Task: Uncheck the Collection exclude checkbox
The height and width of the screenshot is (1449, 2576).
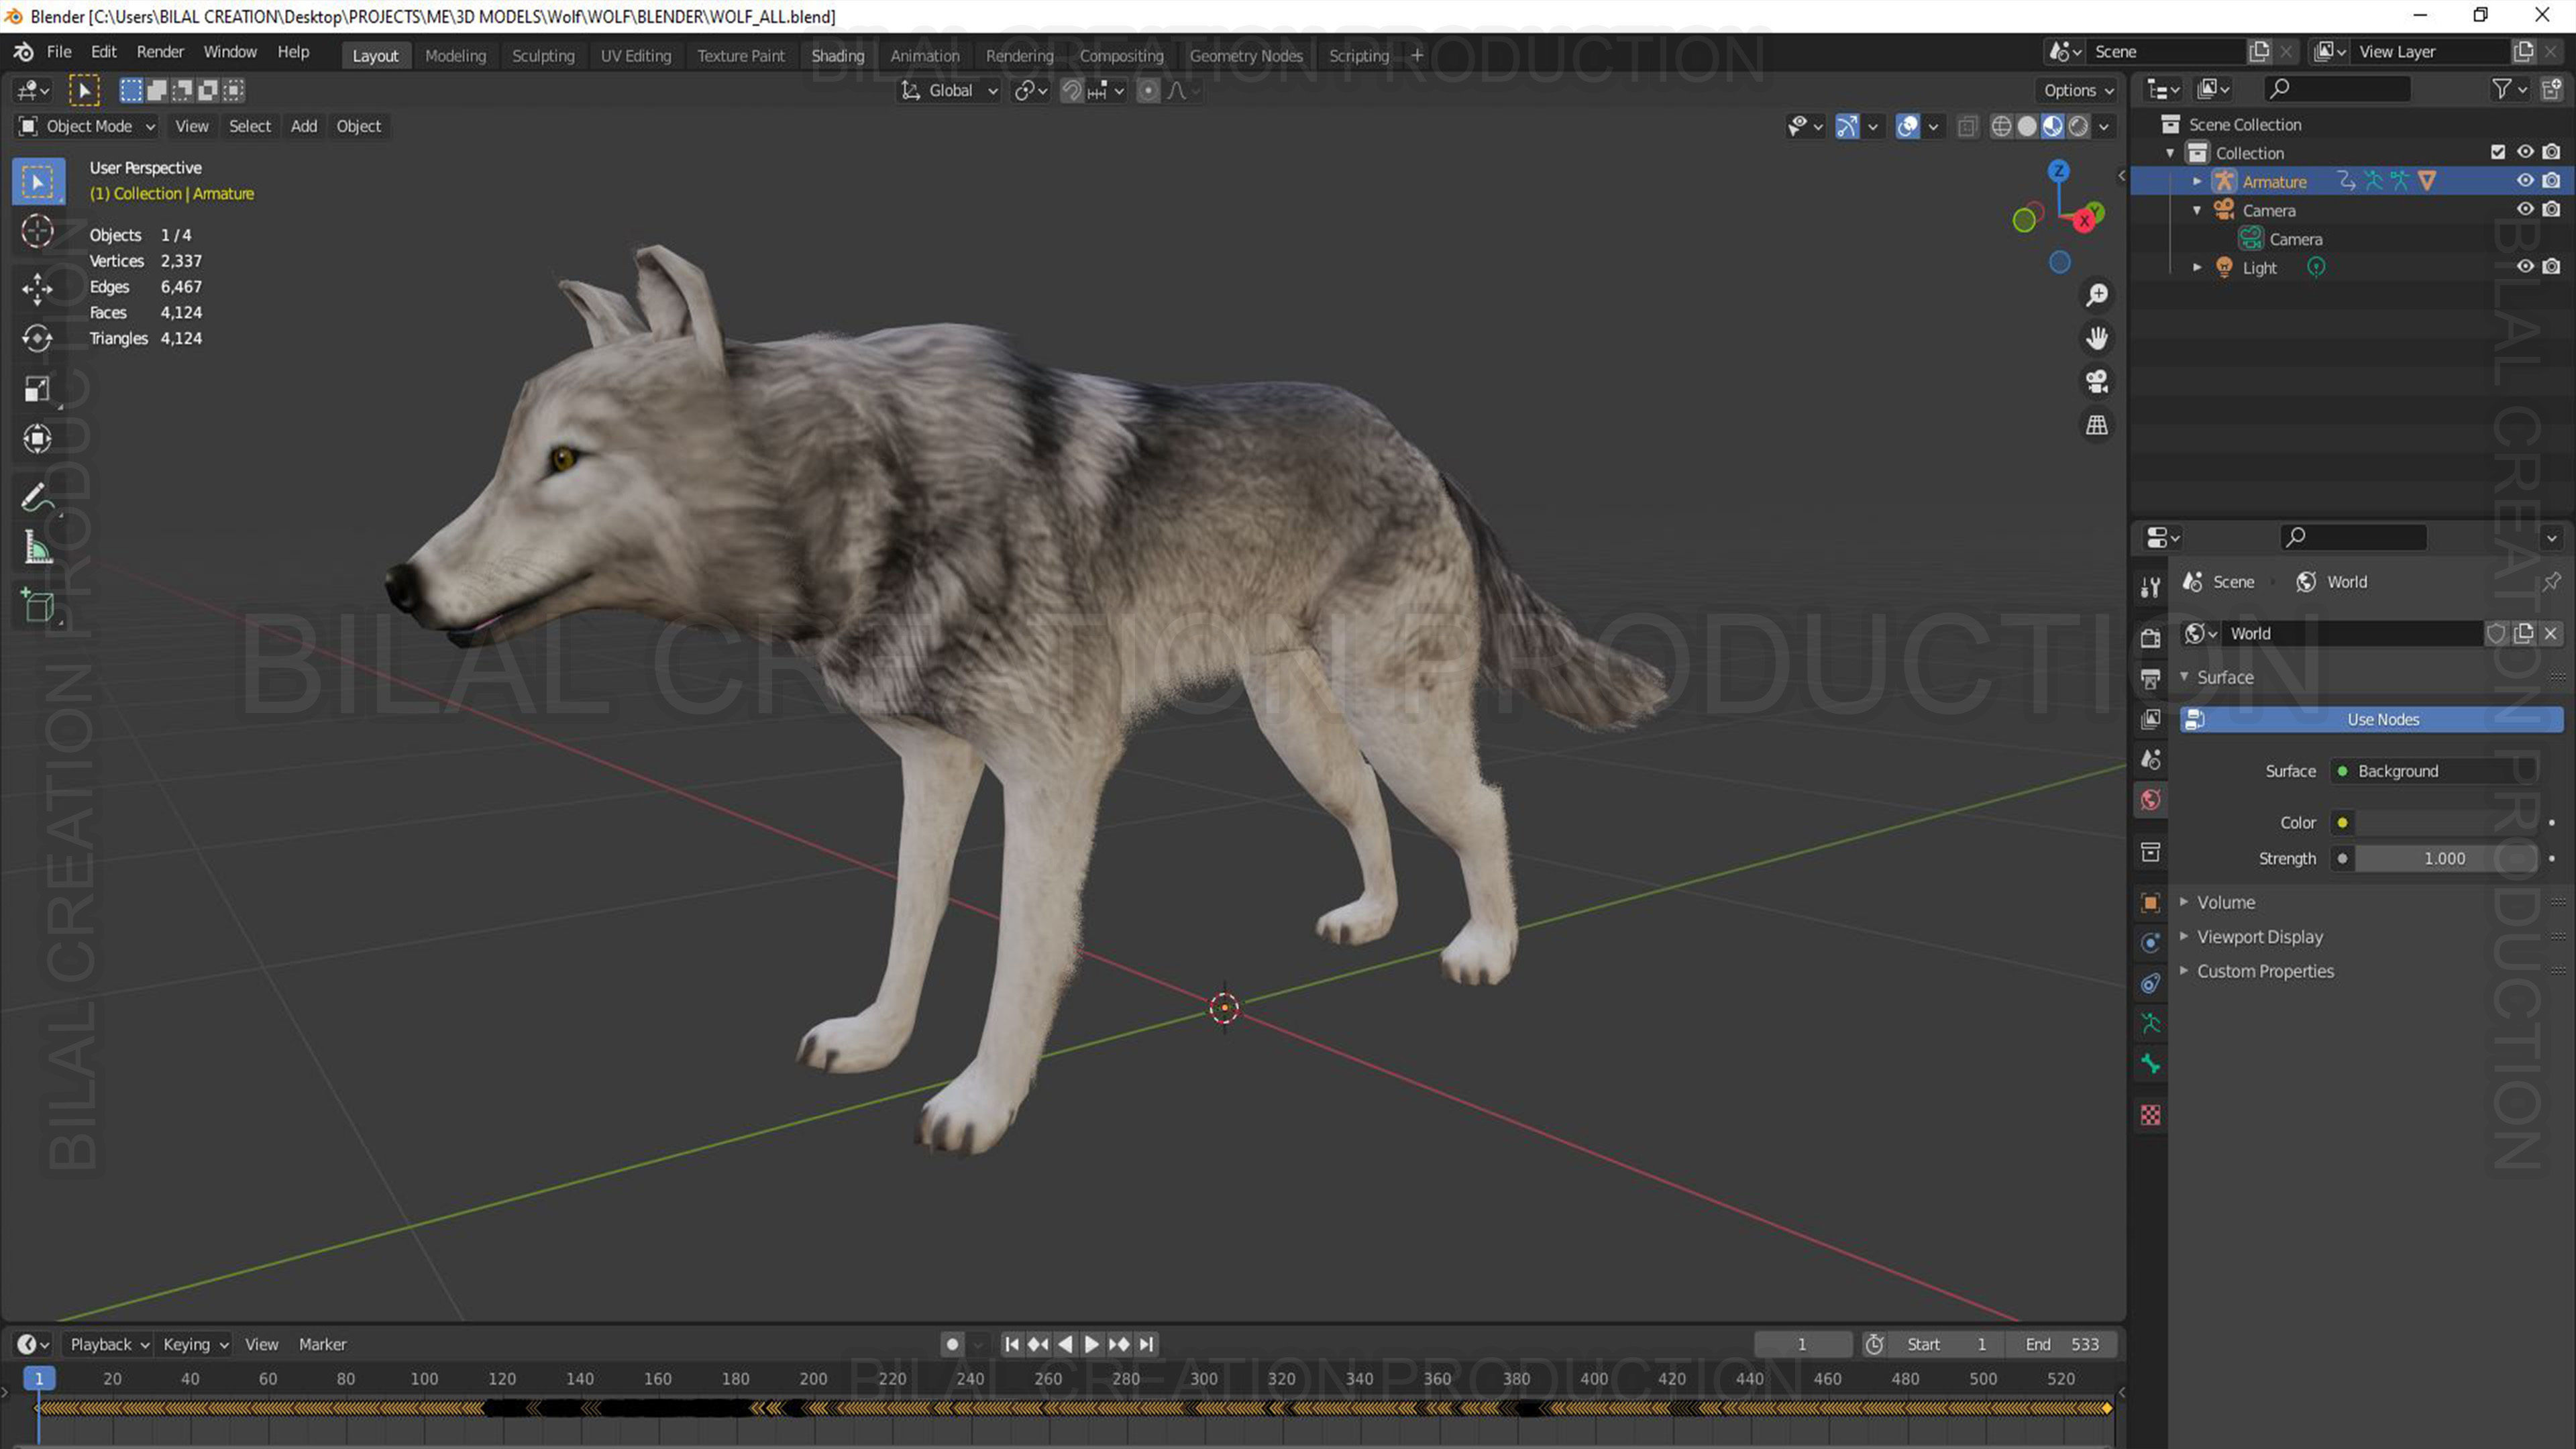Action: coord(2498,152)
